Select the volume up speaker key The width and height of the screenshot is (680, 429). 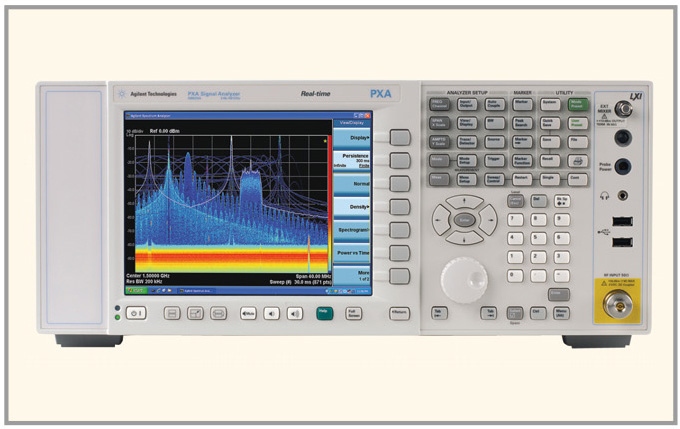pos(295,313)
